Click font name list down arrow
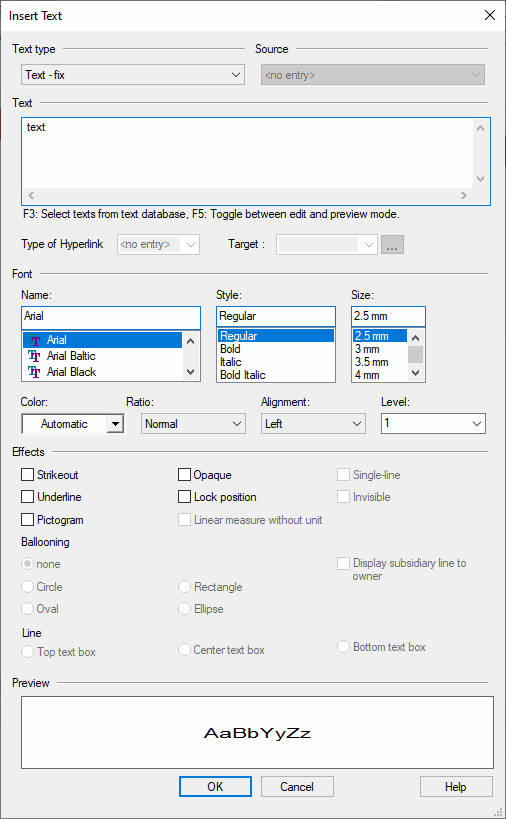The height and width of the screenshot is (819, 506). click(191, 372)
